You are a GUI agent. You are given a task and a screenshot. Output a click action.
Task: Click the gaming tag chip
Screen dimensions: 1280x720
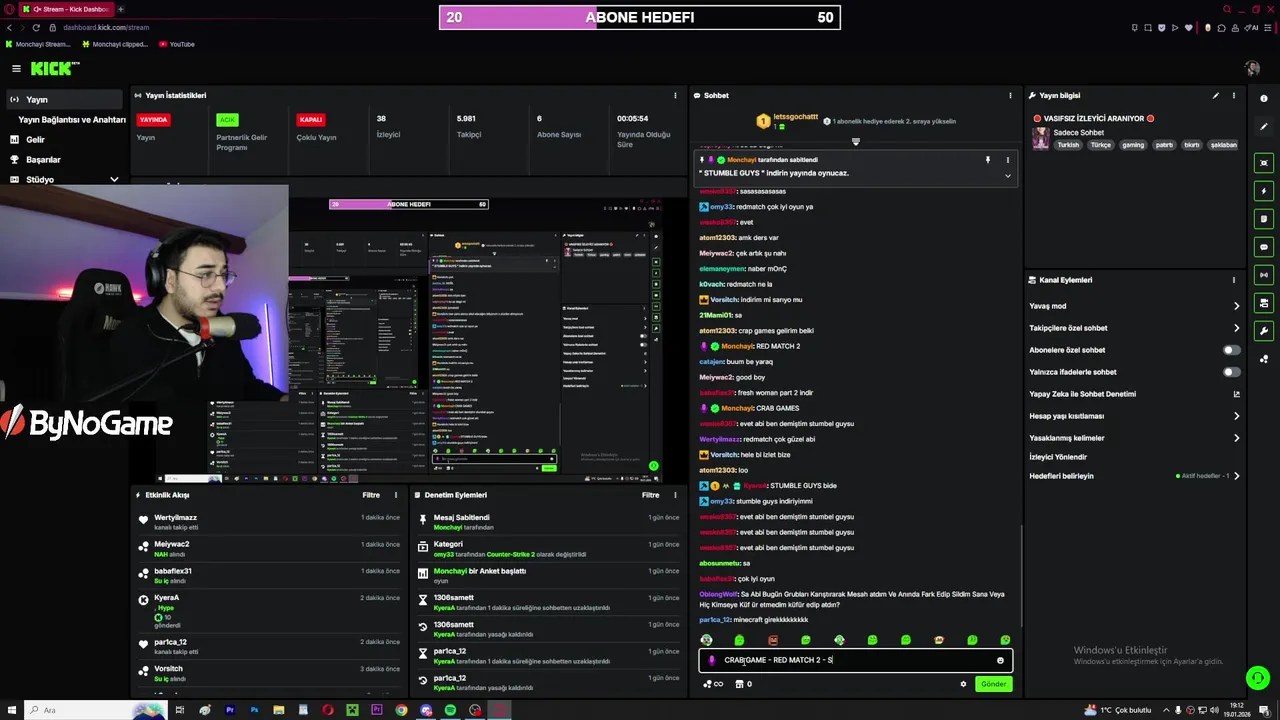[1132, 145]
